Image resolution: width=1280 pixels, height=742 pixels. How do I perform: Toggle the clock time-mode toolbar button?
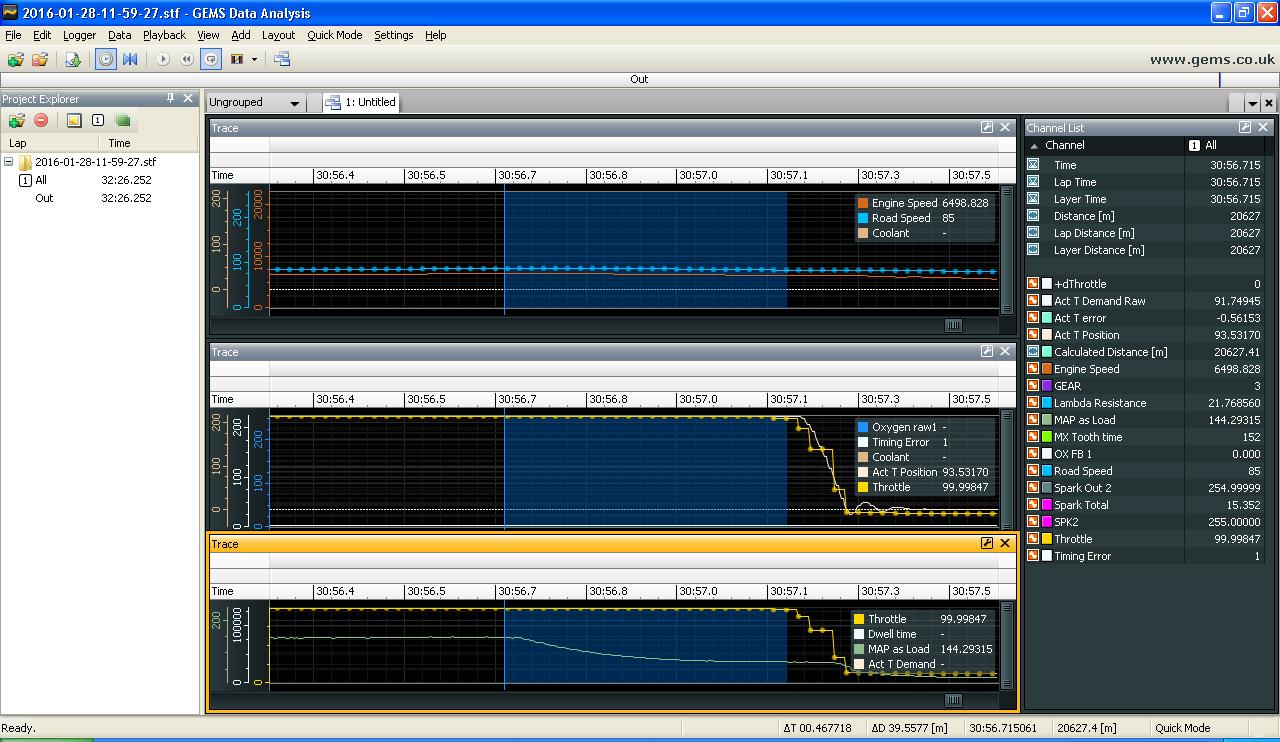(x=106, y=60)
